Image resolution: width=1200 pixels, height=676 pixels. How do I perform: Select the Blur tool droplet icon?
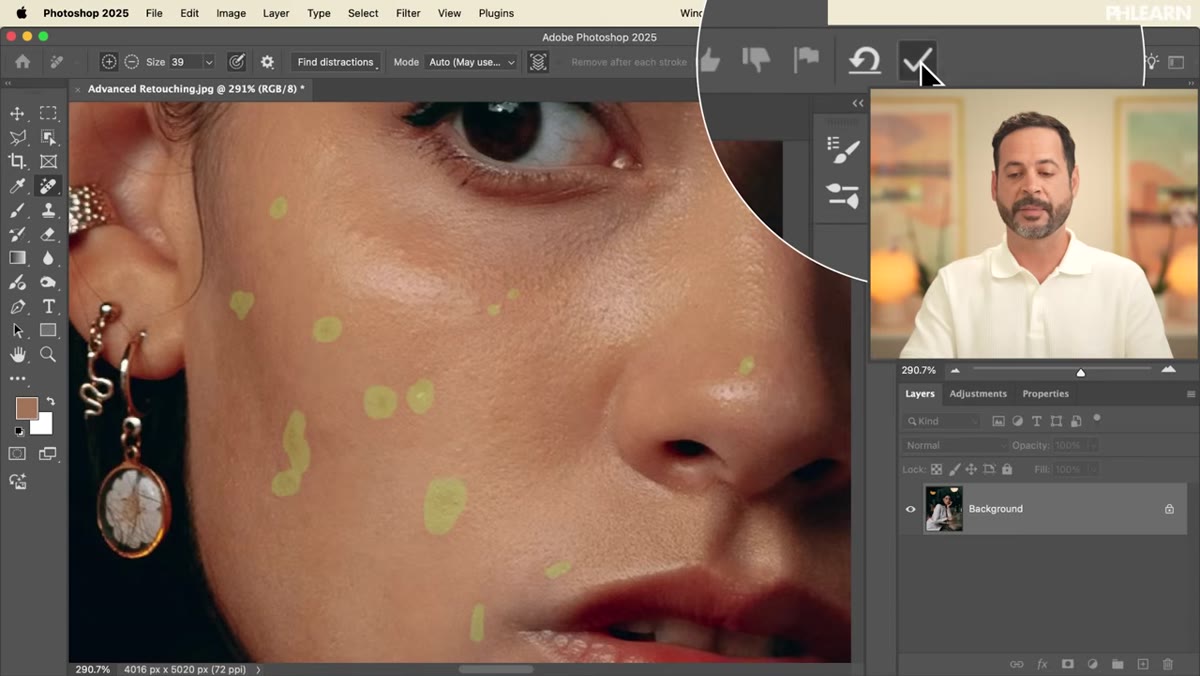[48, 258]
